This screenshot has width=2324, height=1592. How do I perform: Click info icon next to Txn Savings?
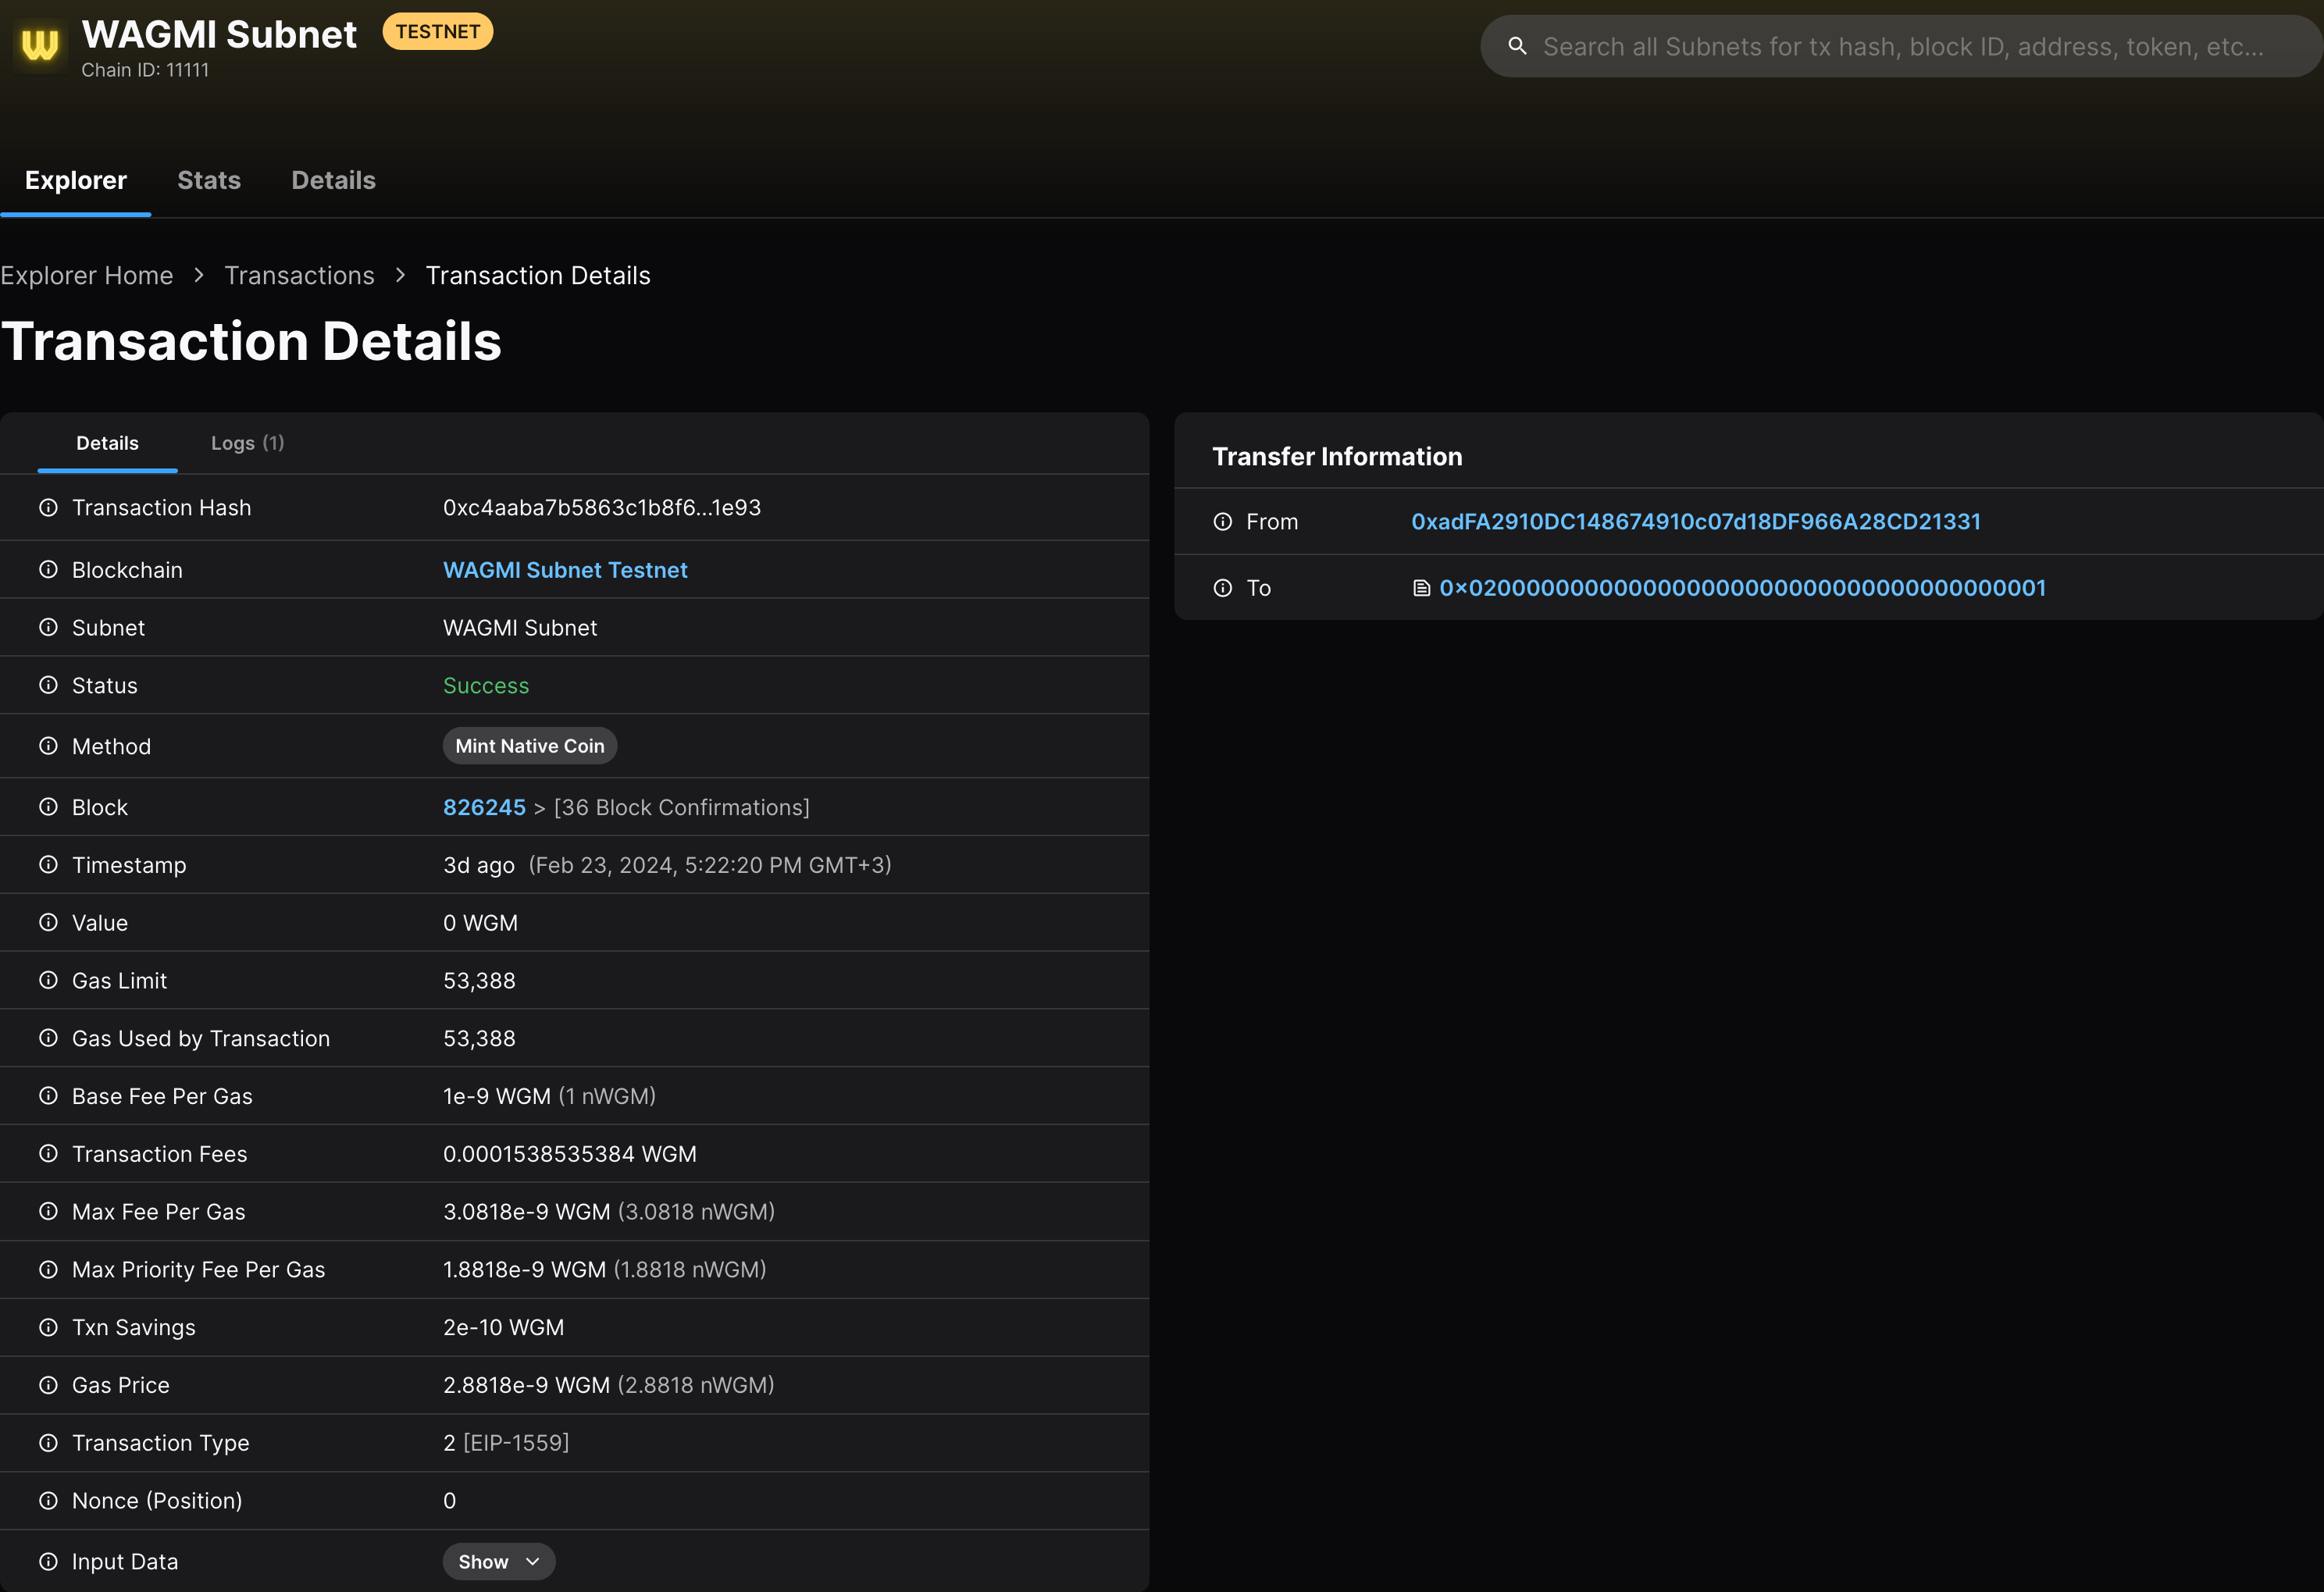(x=48, y=1327)
